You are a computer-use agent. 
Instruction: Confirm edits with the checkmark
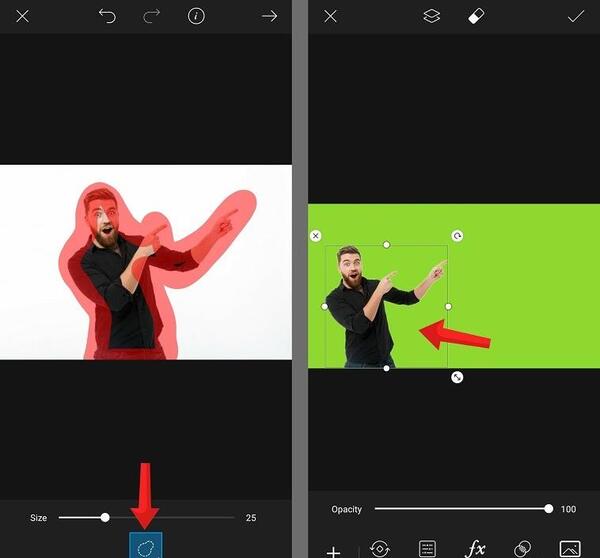(x=576, y=16)
